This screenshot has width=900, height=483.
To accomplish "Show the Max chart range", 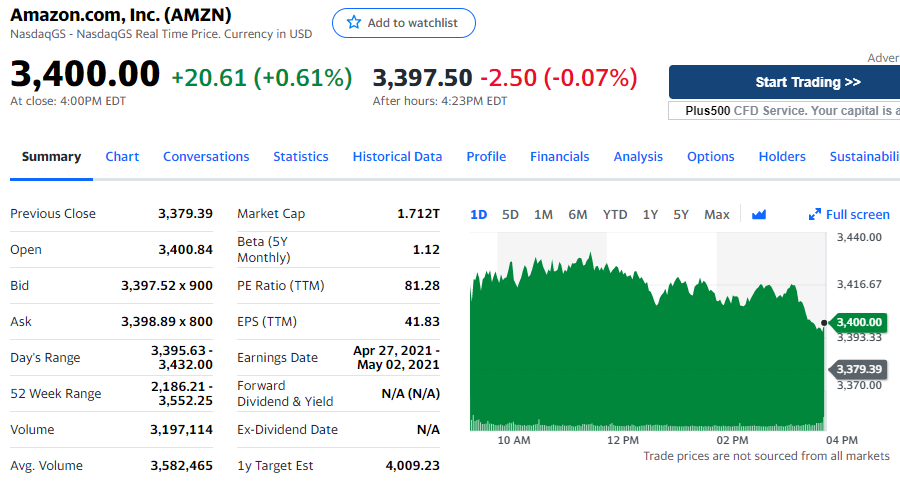I will (x=716, y=215).
